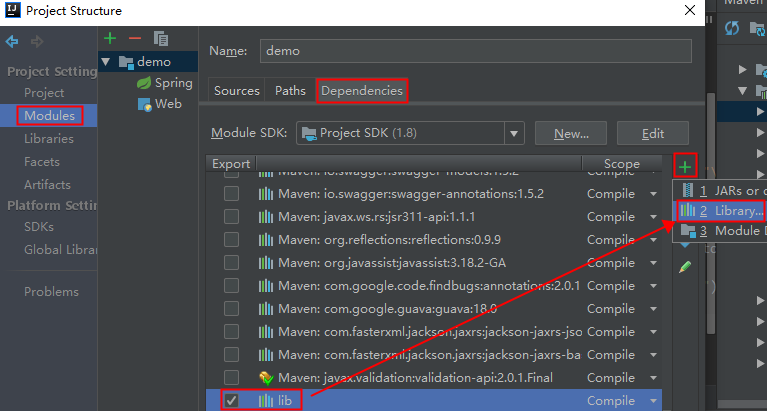The width and height of the screenshot is (767, 411).
Task: Open Modules in Project Settings
Action: [x=49, y=115]
